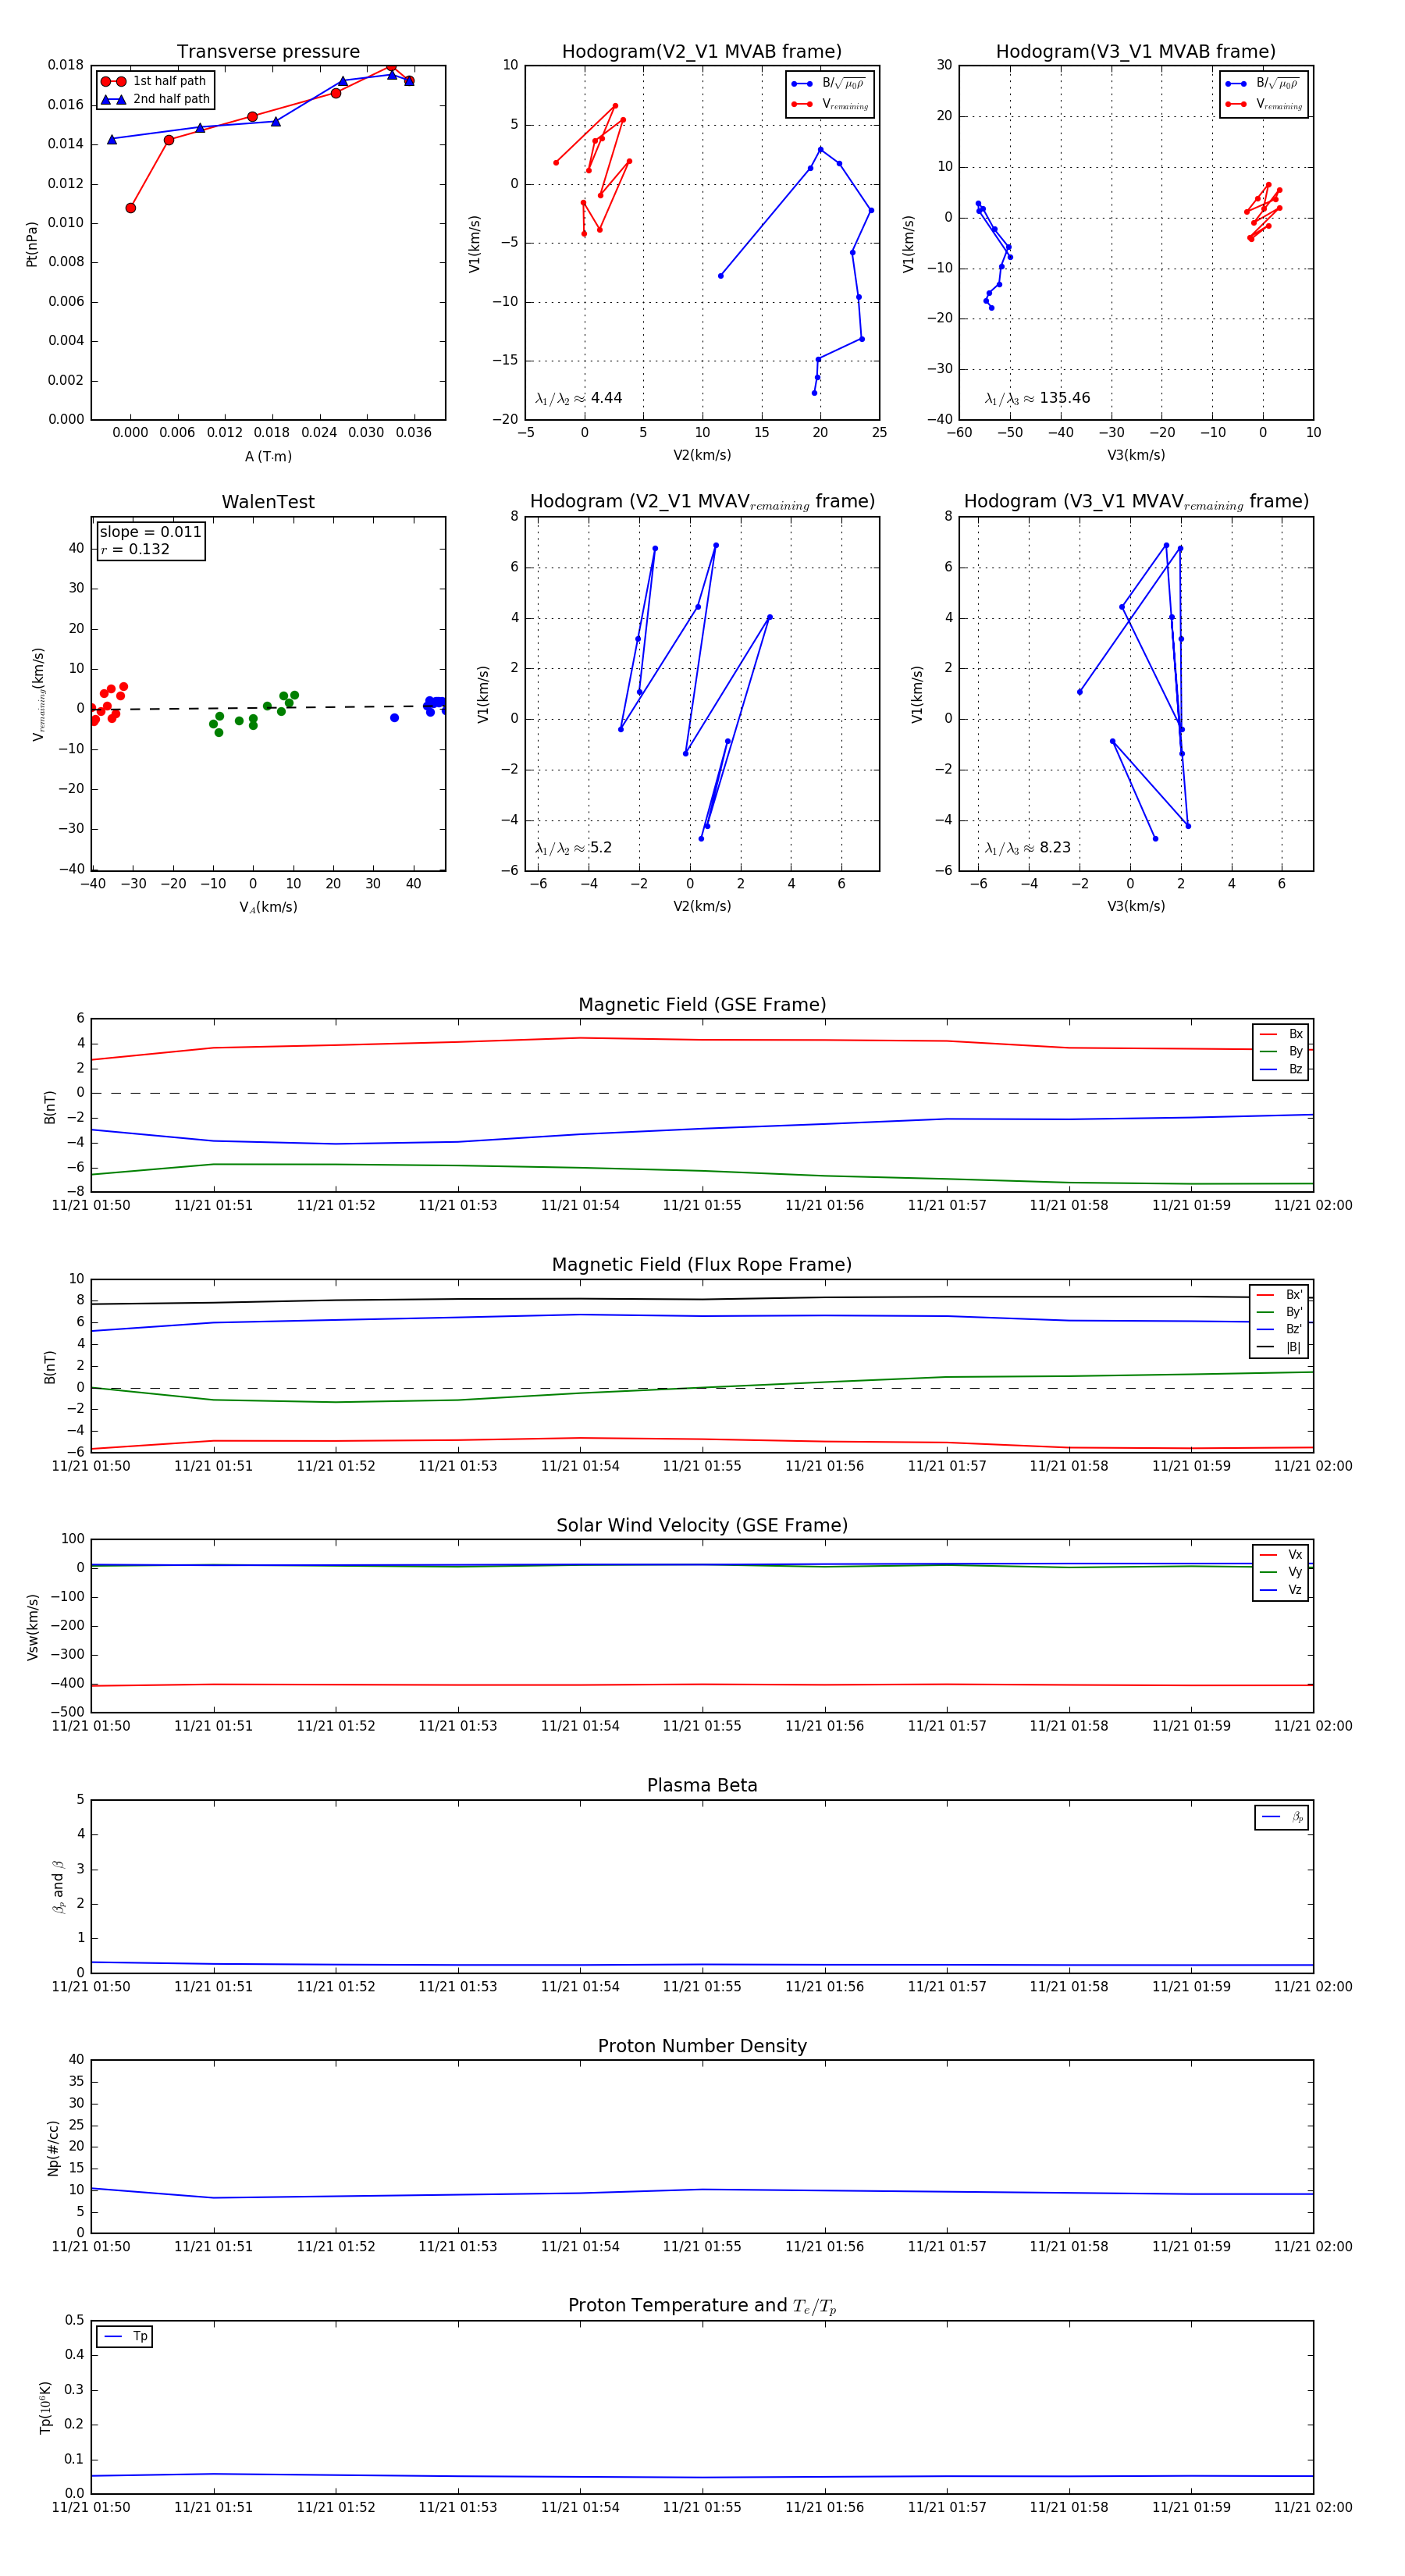The height and width of the screenshot is (2576, 1405).
Task: Click the 'Vsw(km/s)' y-axis label
Action: pos(32,1627)
